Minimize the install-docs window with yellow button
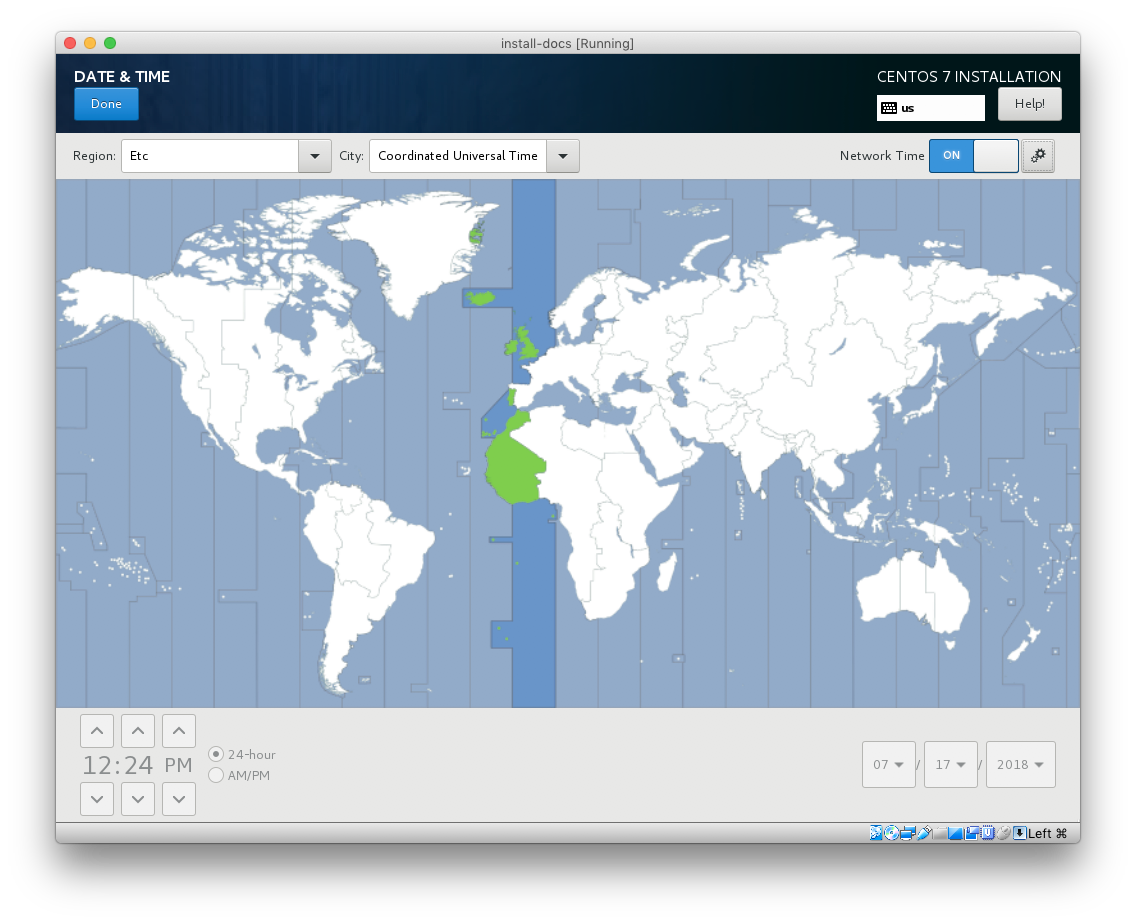This screenshot has height=923, width=1136. click(90, 43)
